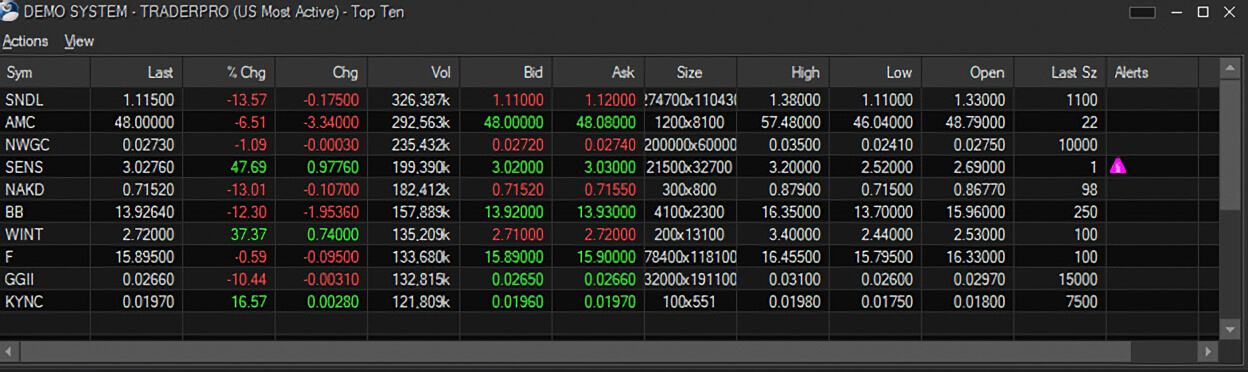
Task: Open the View menu
Action: pyautogui.click(x=79, y=41)
